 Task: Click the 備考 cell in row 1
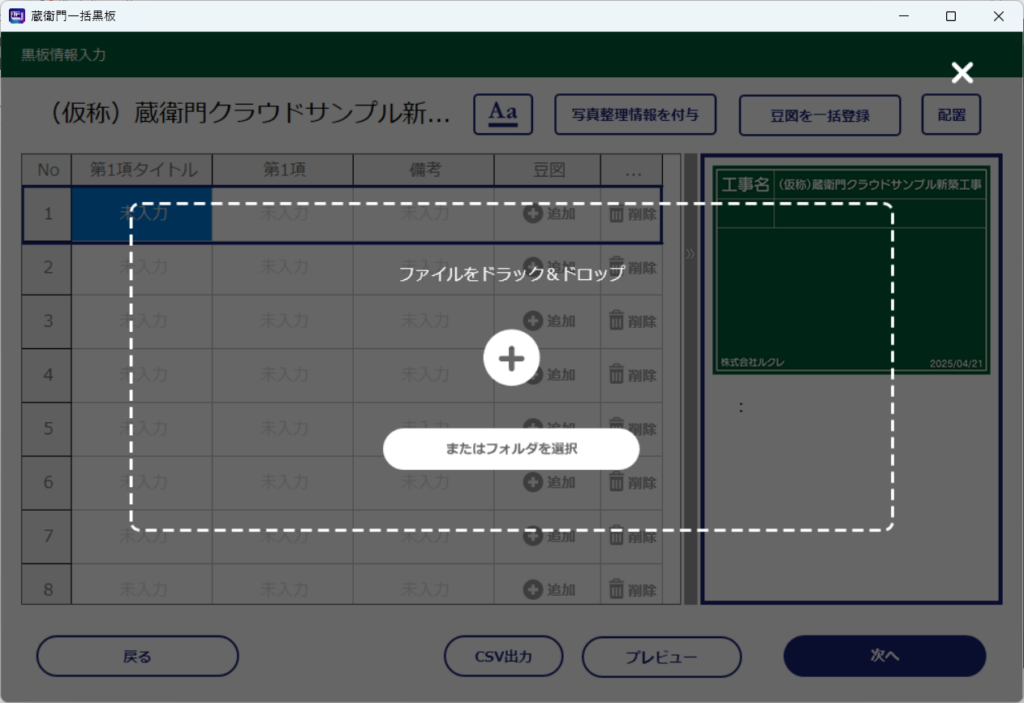424,214
